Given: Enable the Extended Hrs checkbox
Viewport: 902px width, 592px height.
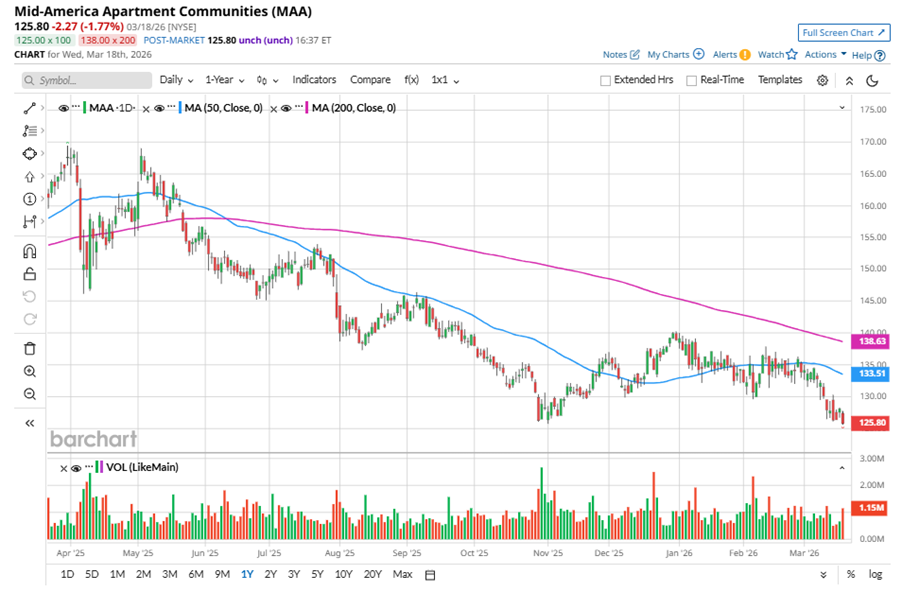Looking at the screenshot, I should (605, 80).
